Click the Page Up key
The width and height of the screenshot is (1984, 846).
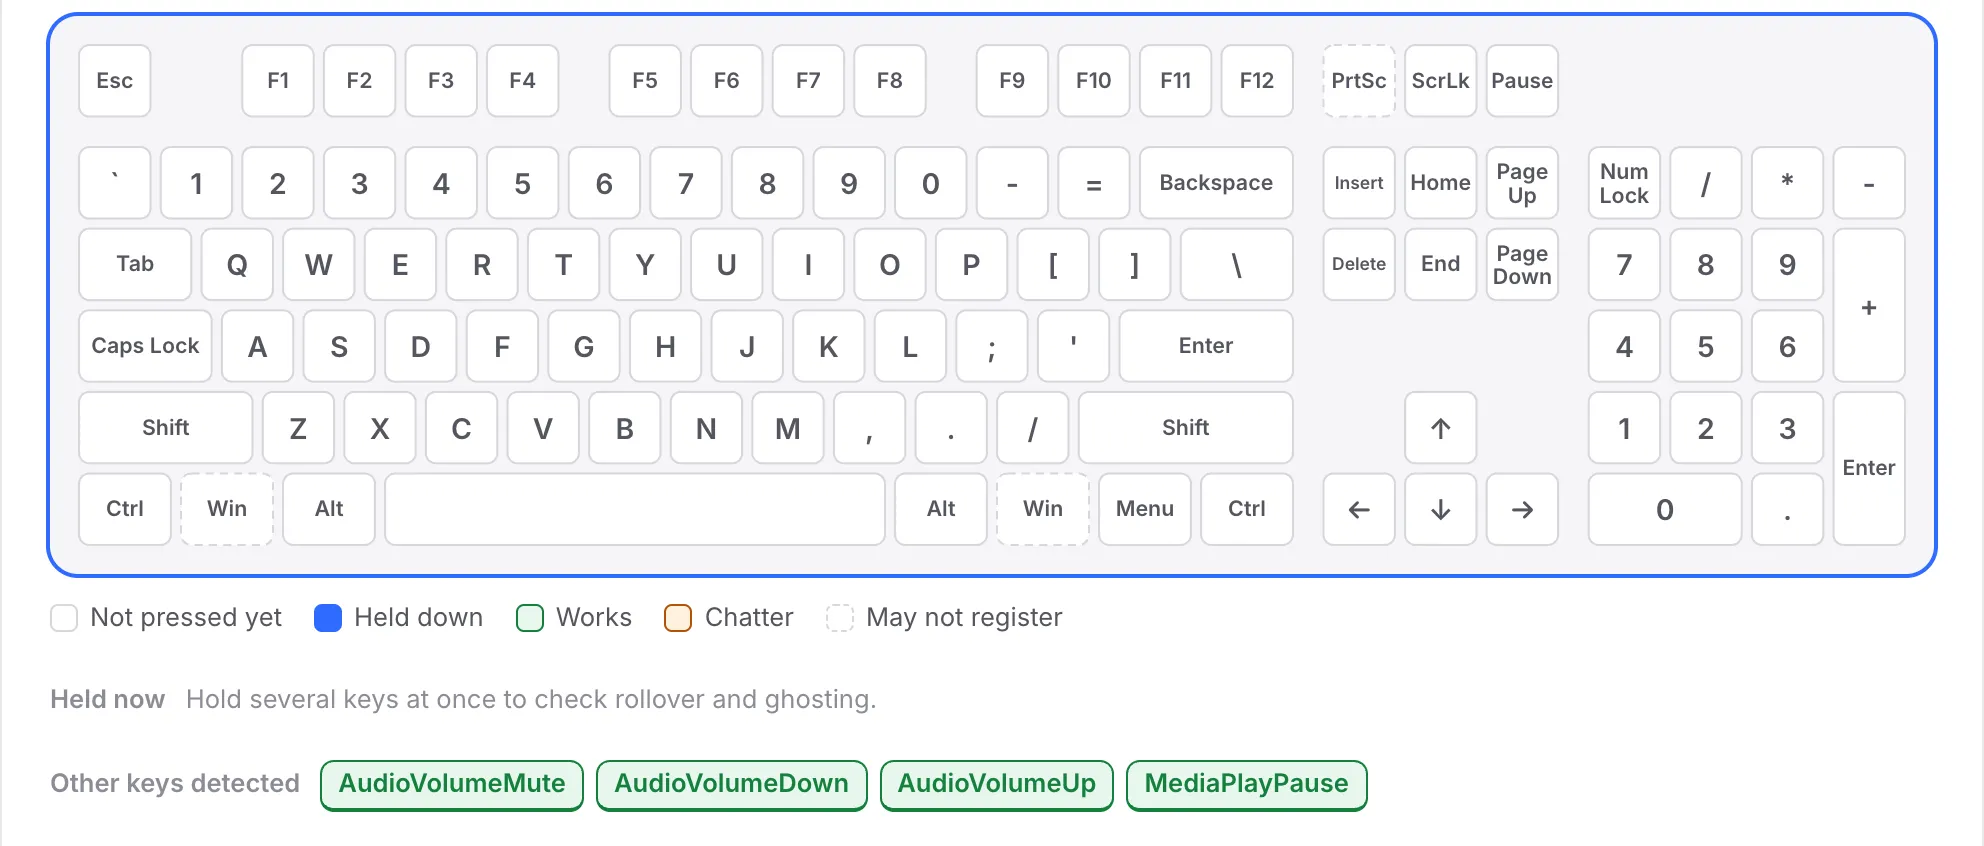pyautogui.click(x=1522, y=183)
